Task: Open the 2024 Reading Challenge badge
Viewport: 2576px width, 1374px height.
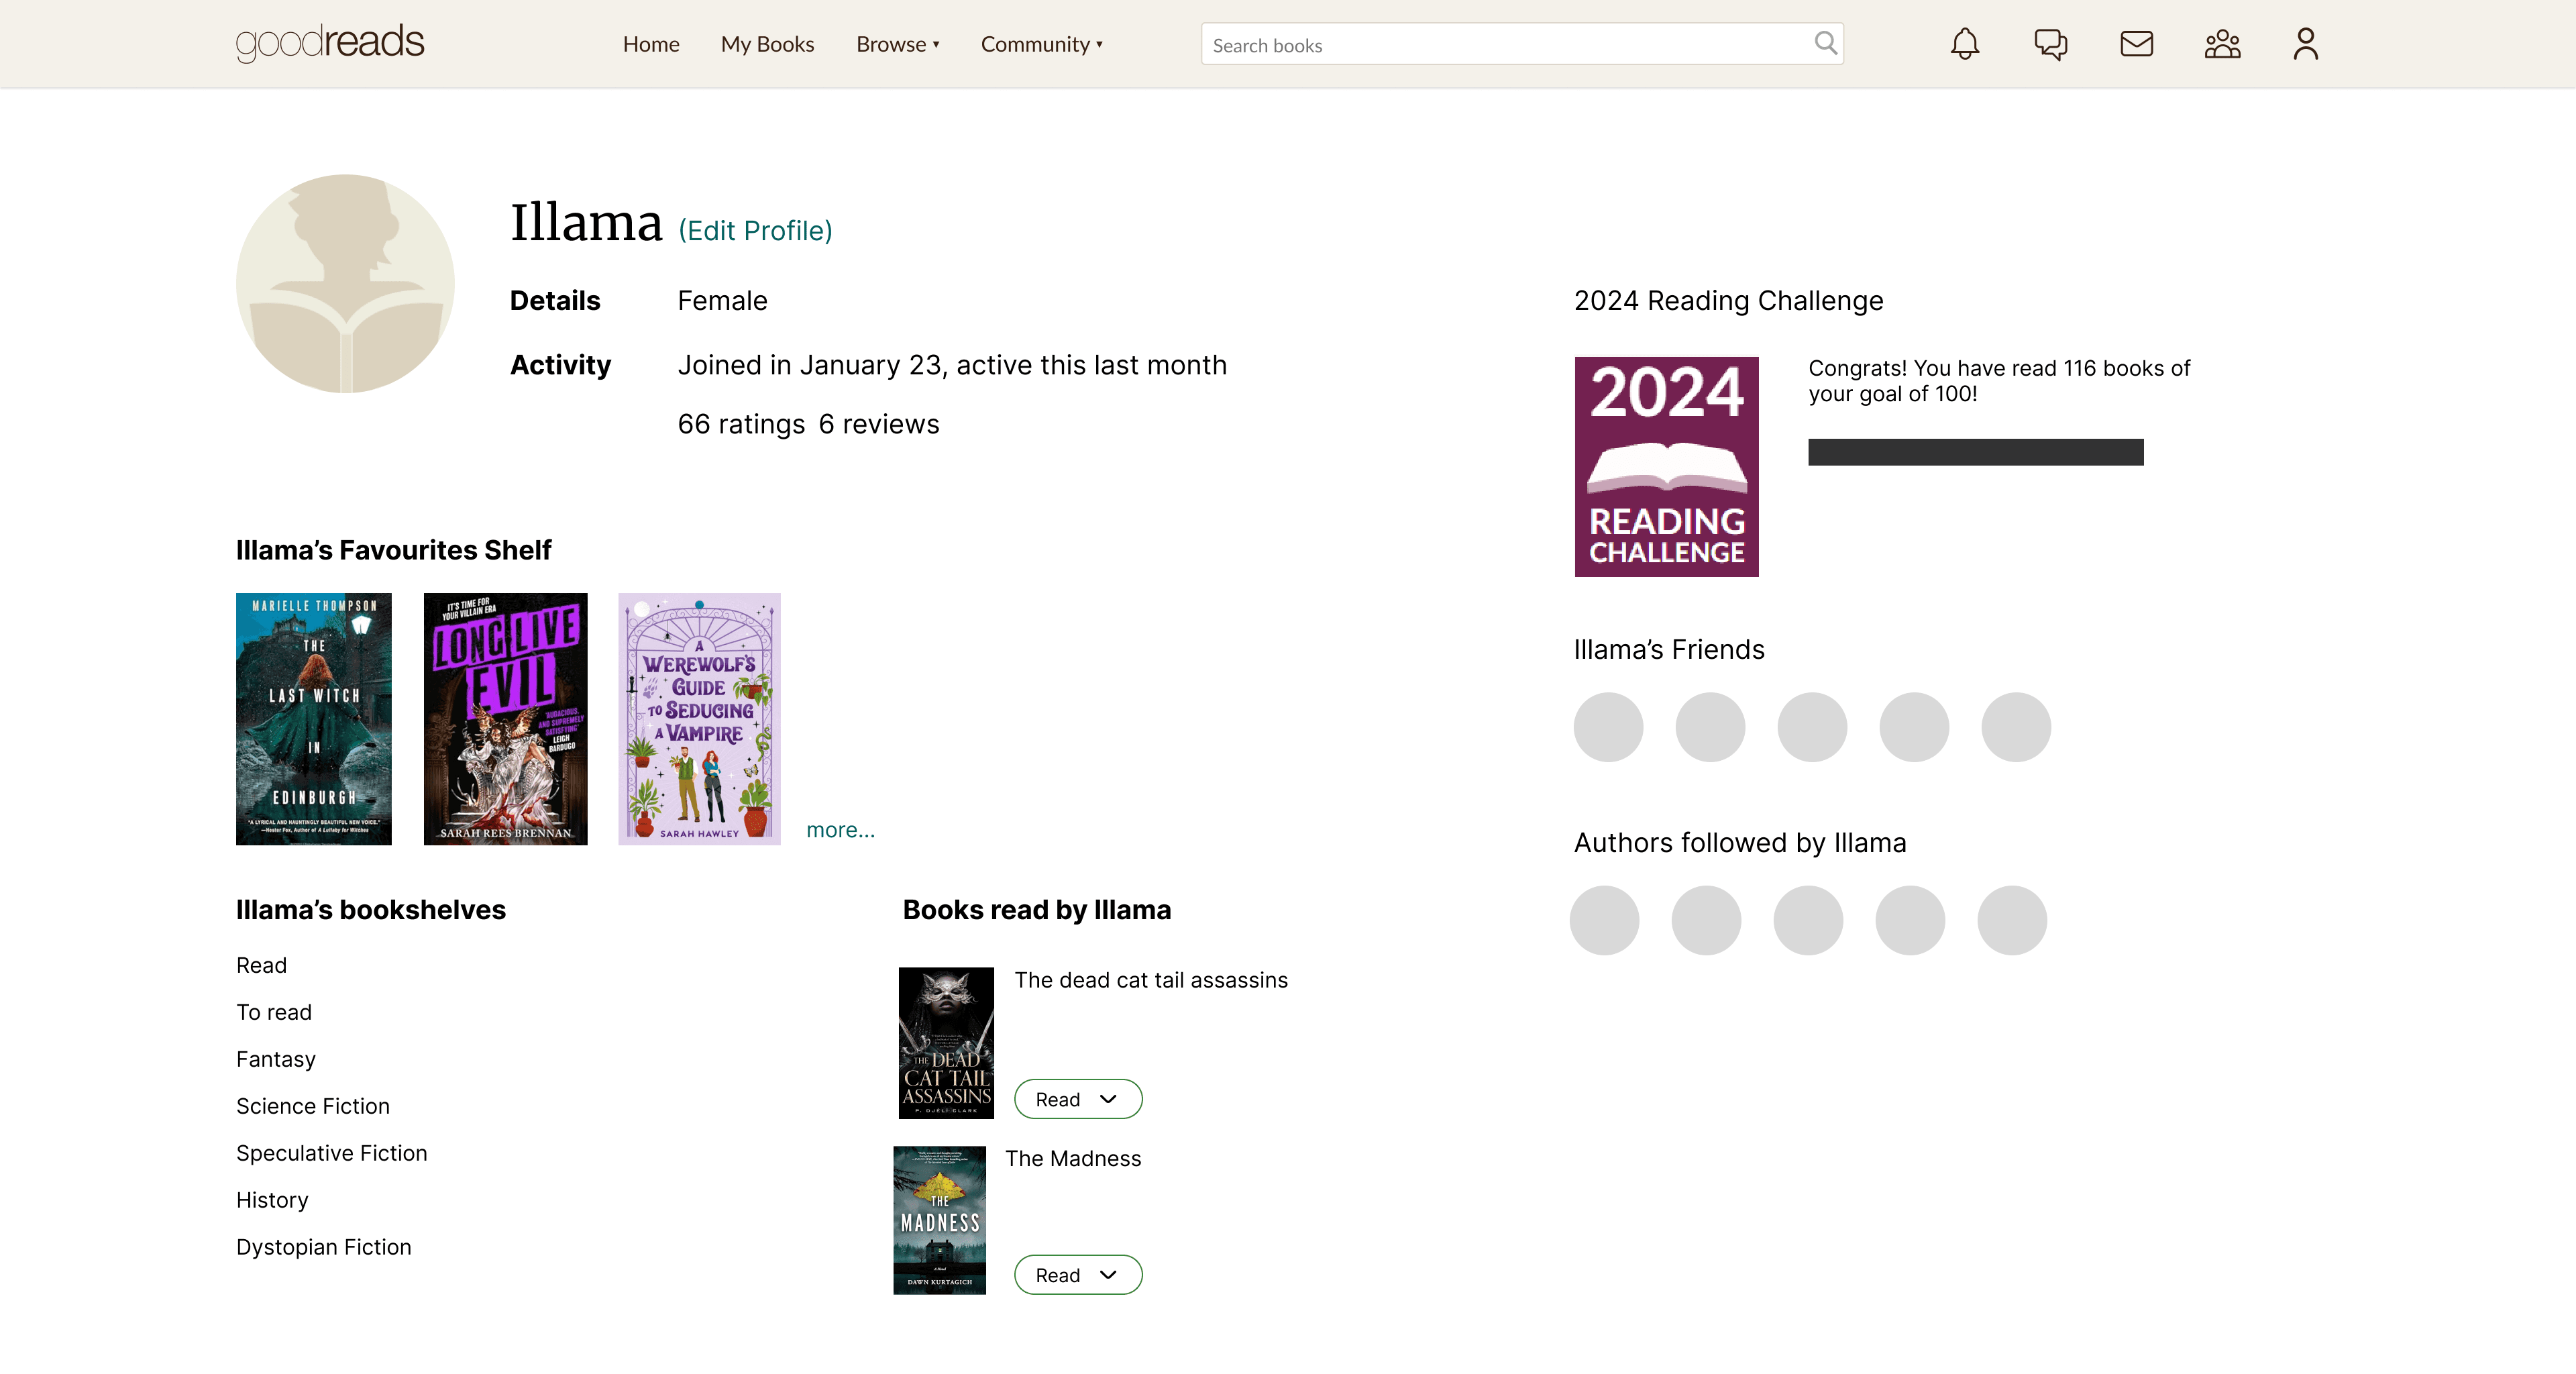Action: tap(1666, 466)
